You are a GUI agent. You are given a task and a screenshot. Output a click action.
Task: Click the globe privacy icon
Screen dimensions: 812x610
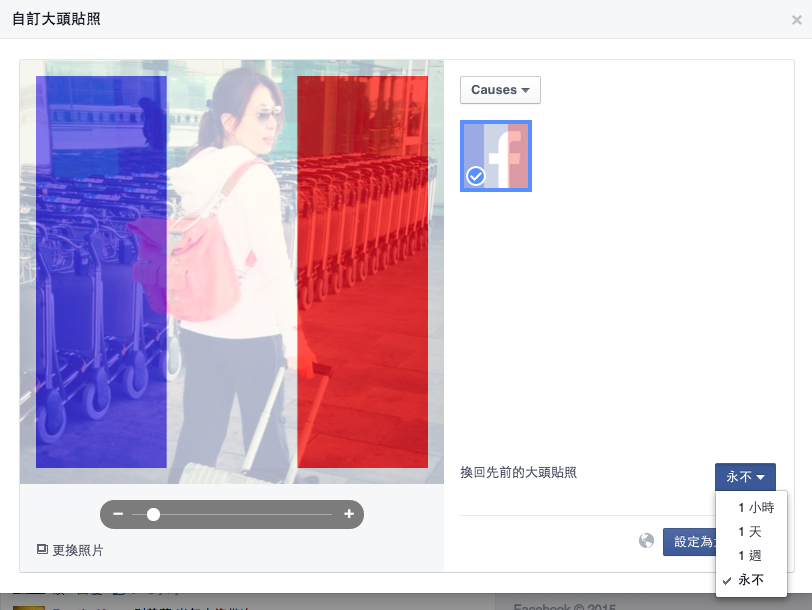(647, 541)
